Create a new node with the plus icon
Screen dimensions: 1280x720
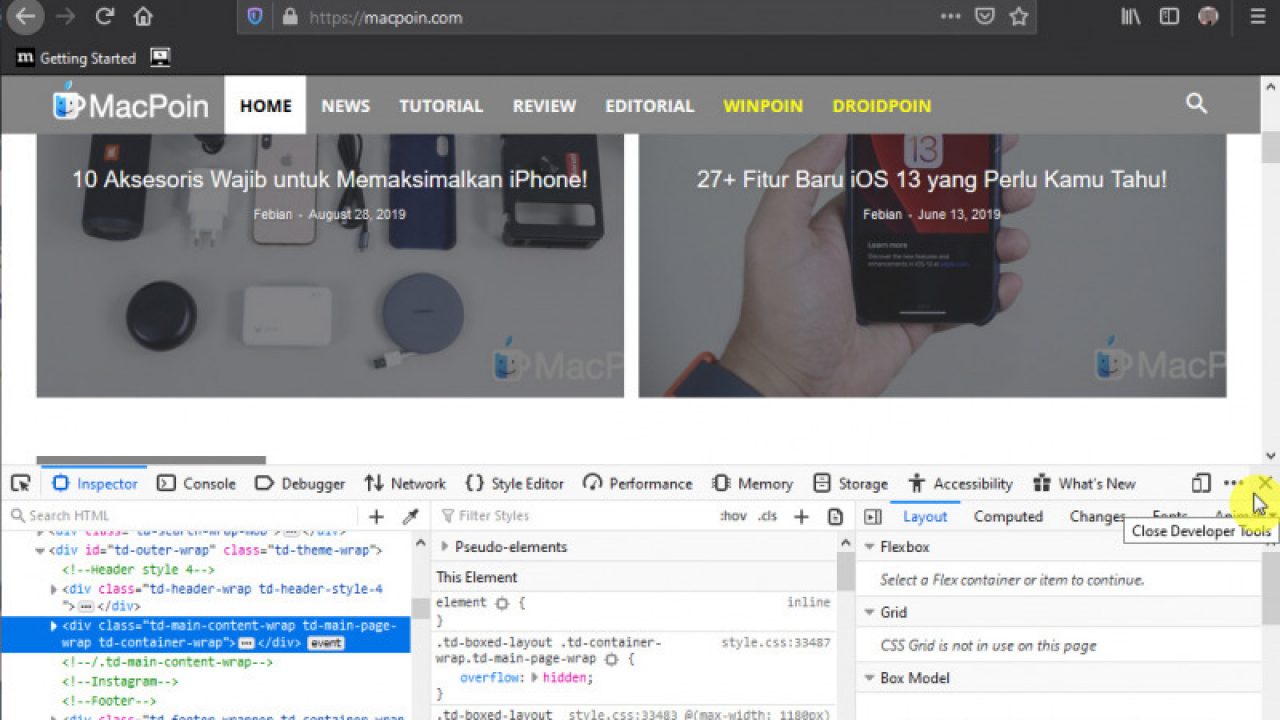point(376,516)
